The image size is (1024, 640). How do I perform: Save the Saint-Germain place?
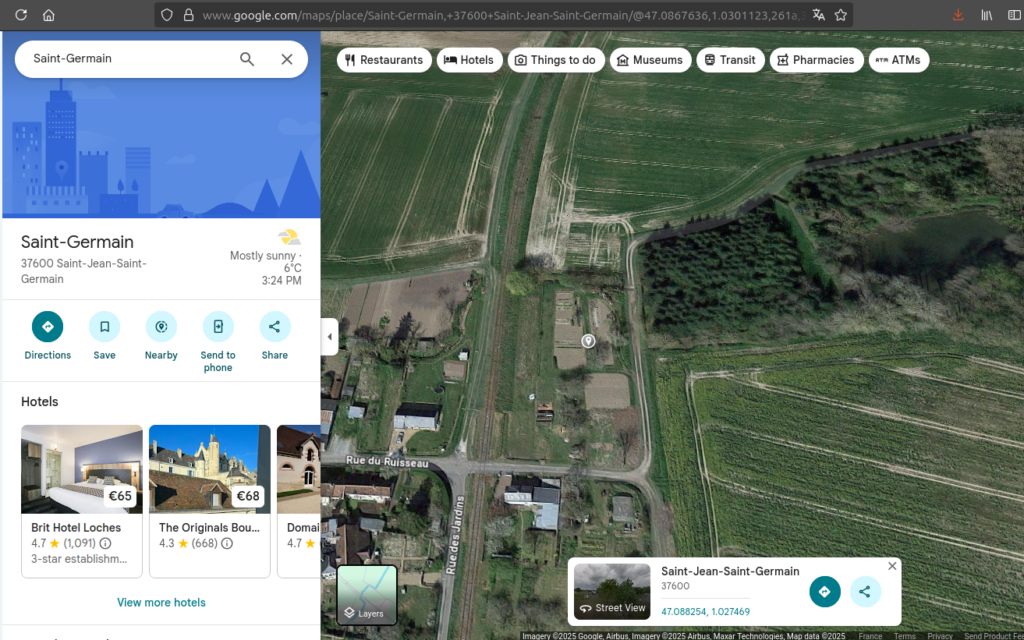click(x=104, y=327)
